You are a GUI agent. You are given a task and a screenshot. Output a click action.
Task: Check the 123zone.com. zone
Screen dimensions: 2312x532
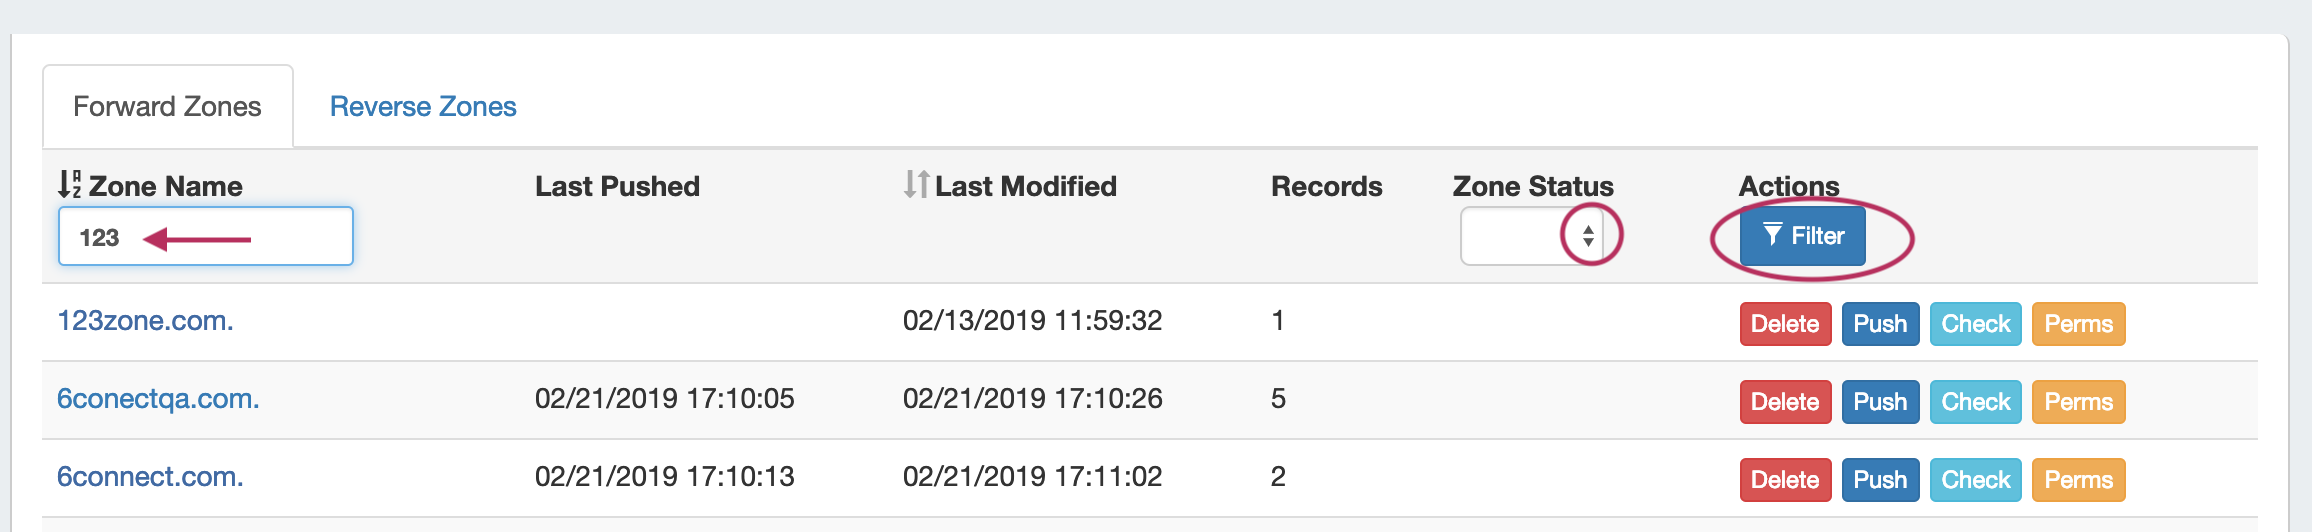point(1975,324)
